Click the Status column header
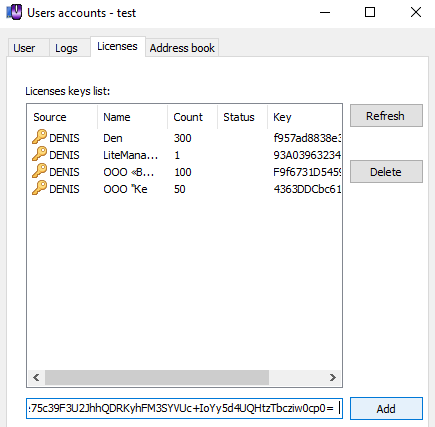This screenshot has height=427, width=435. coord(242,117)
